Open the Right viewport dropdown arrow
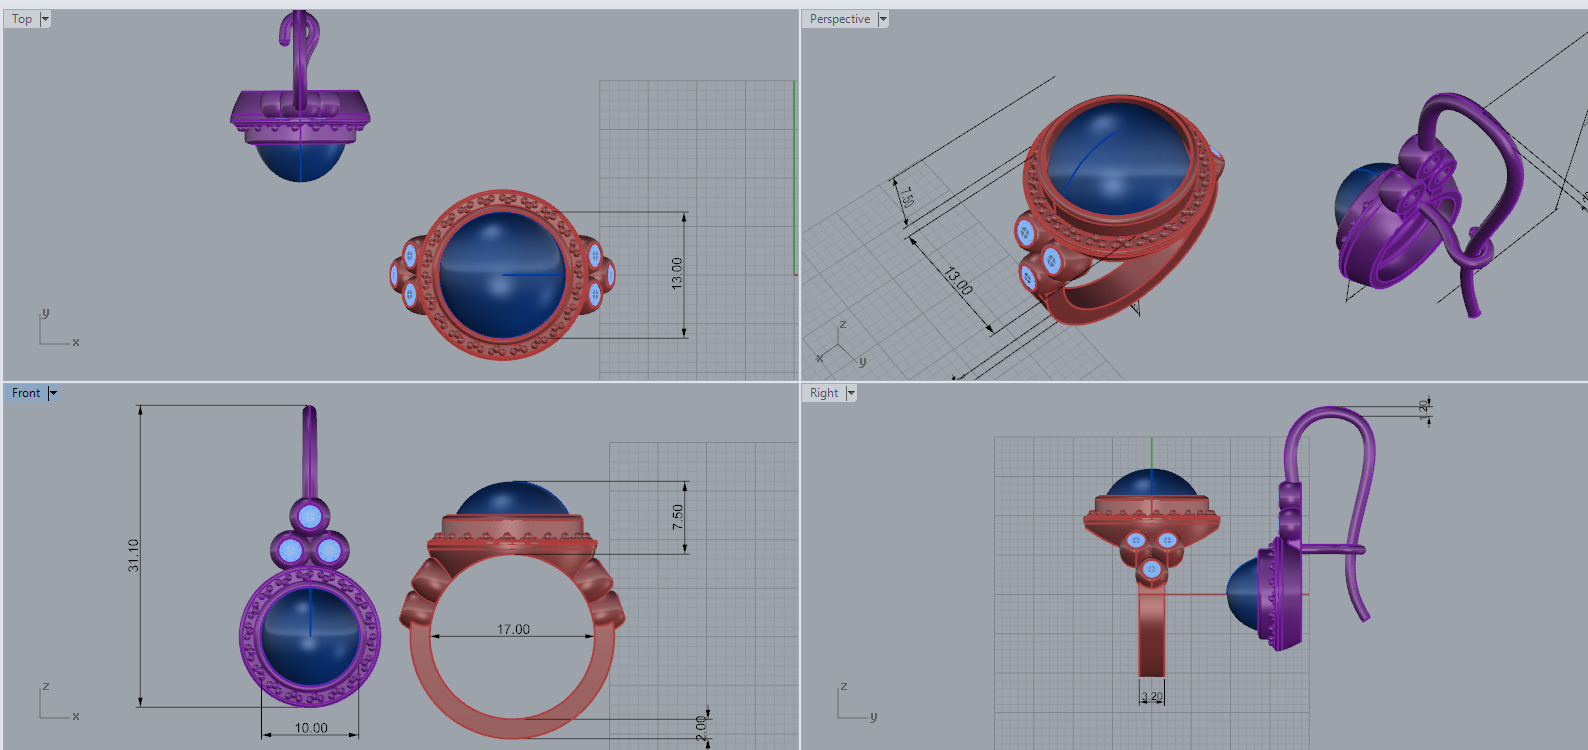The width and height of the screenshot is (1588, 750). tap(851, 393)
